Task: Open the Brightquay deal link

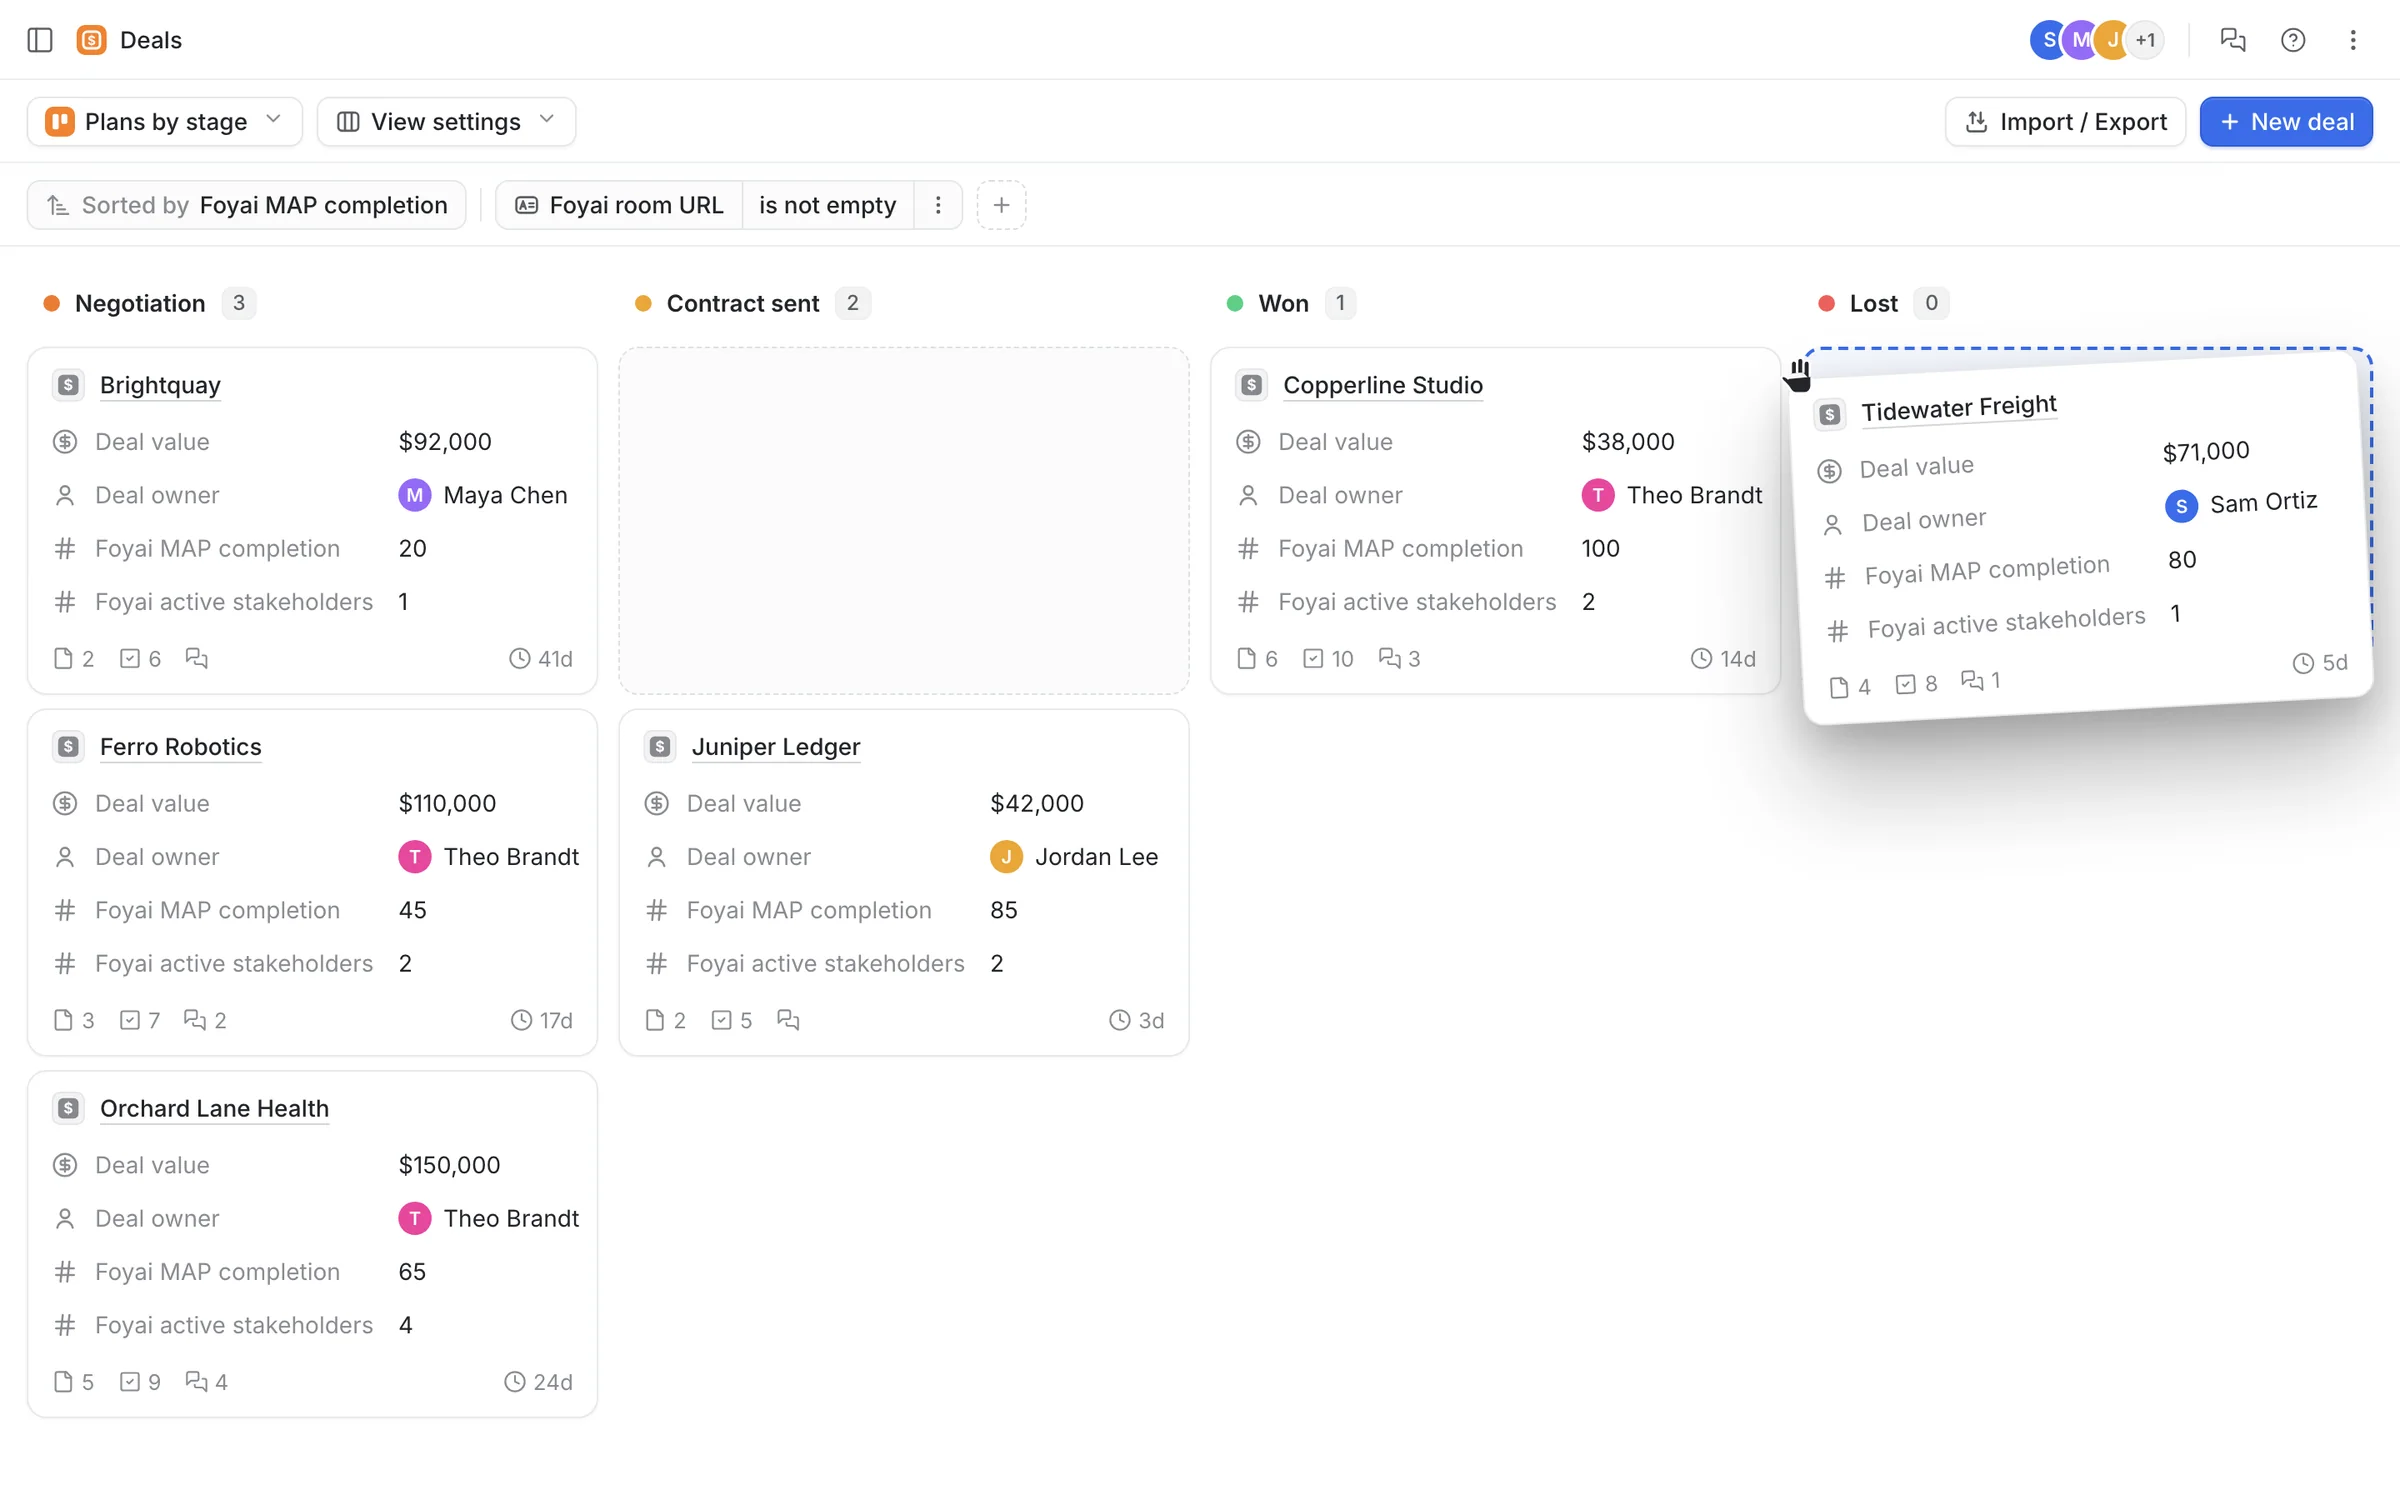Action: coord(160,385)
